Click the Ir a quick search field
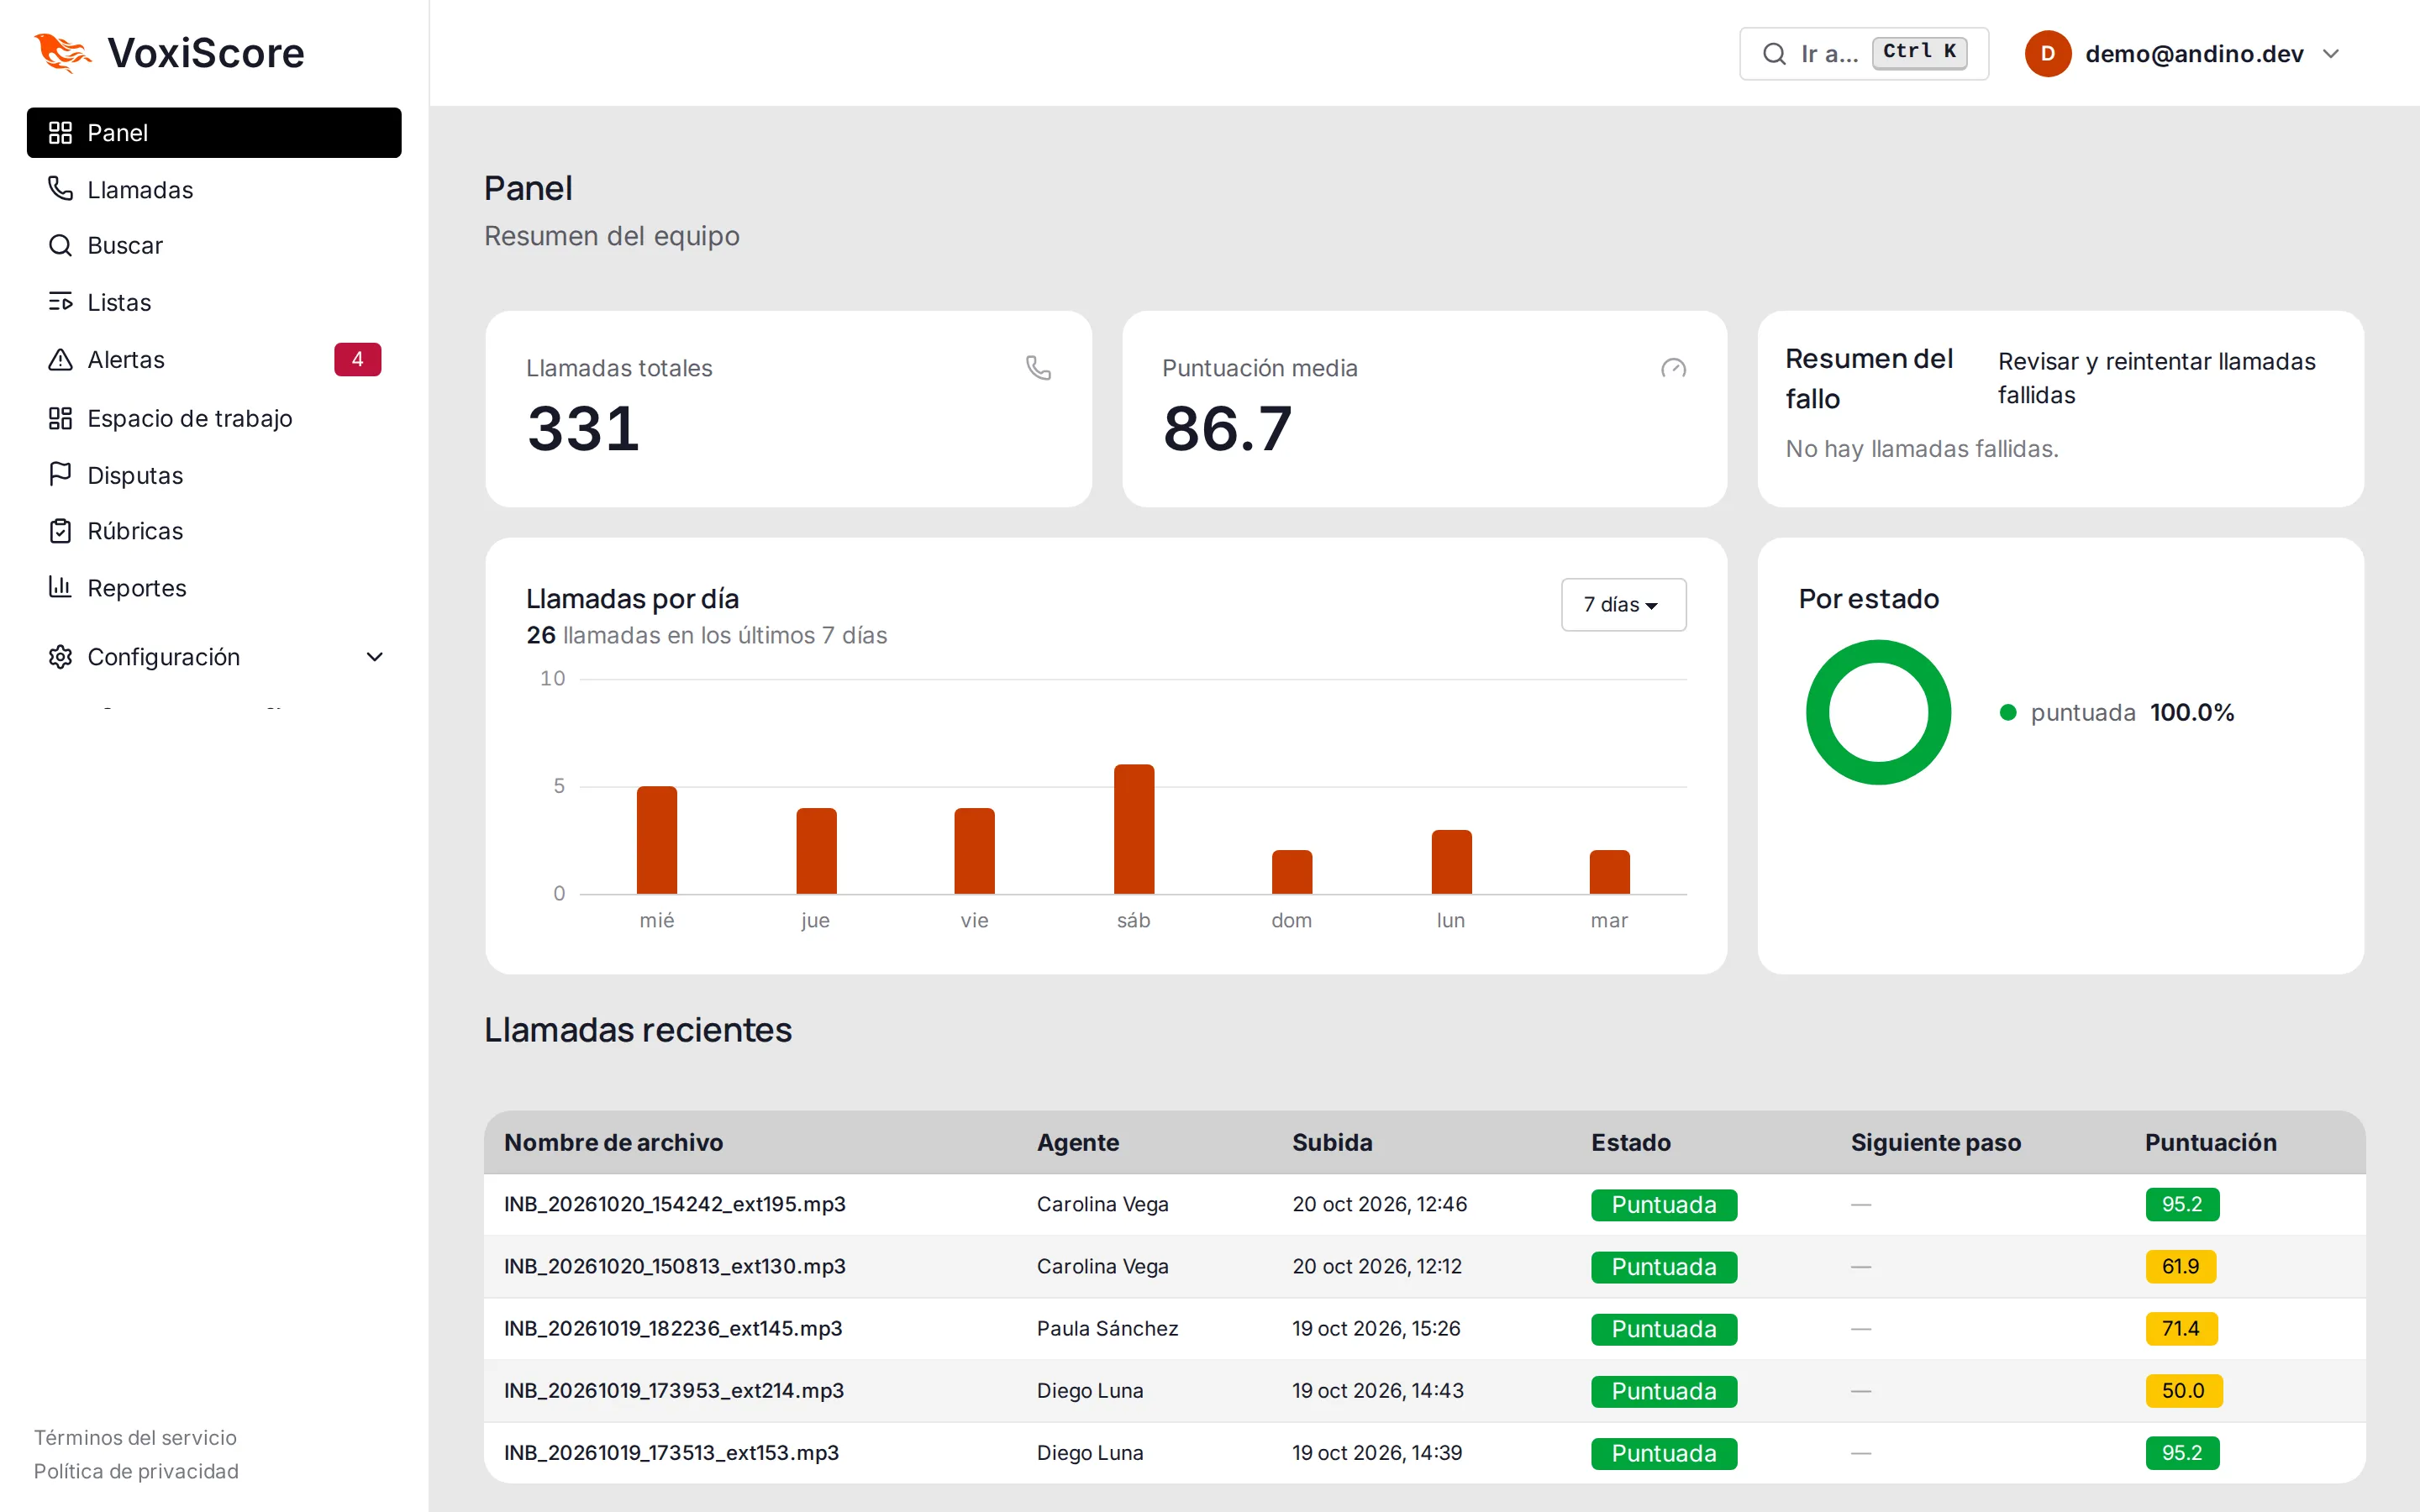2420x1512 pixels. point(1863,54)
